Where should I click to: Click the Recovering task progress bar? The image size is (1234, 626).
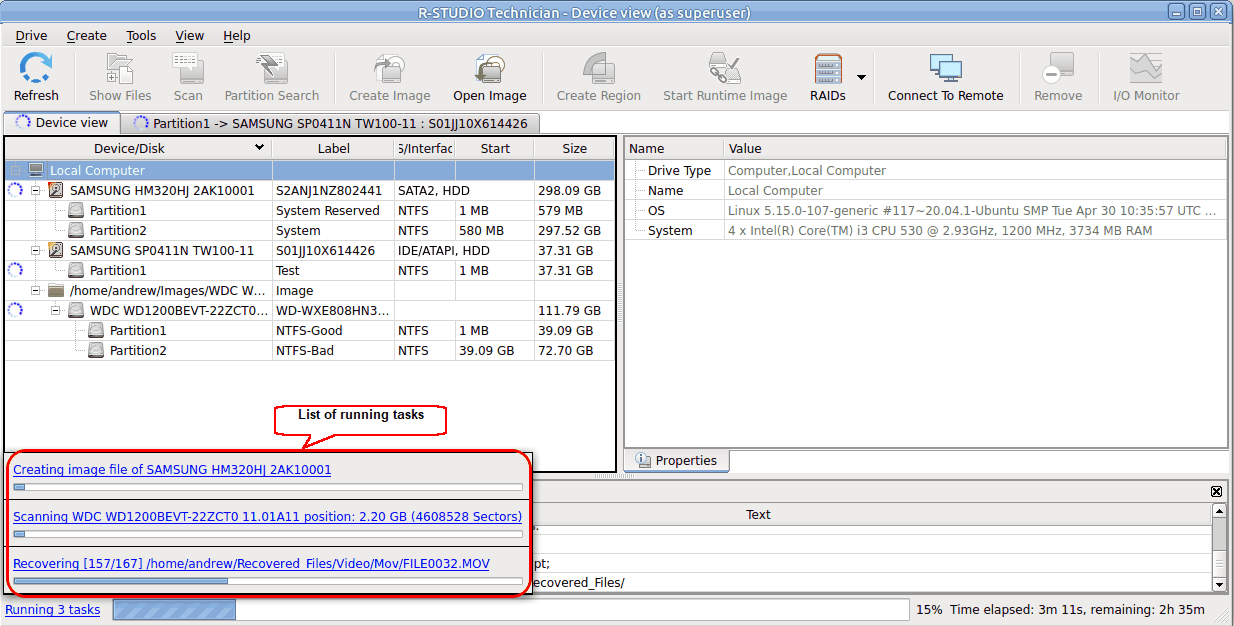tap(268, 581)
